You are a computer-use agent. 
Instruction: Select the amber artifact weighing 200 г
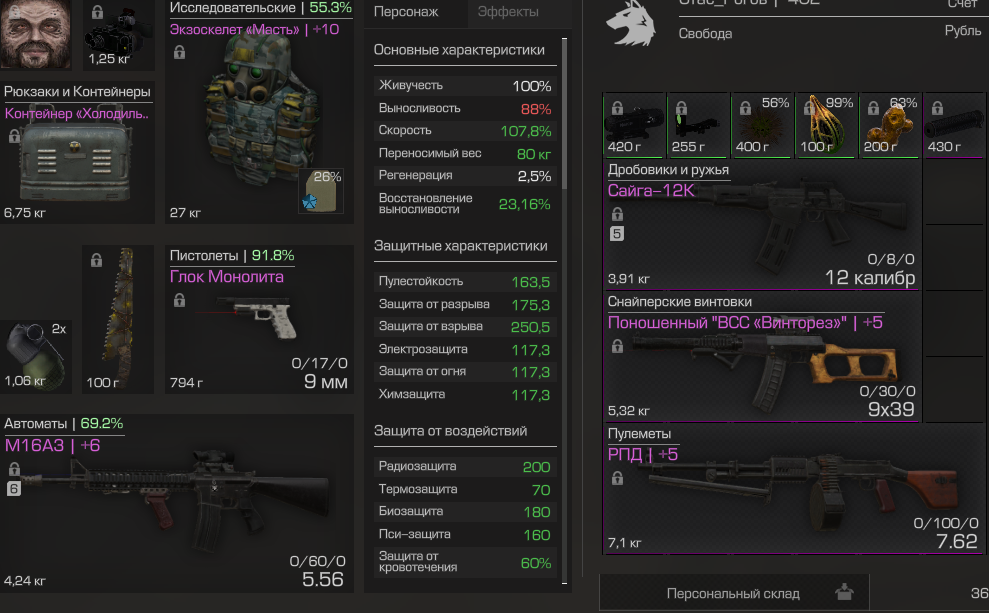click(890, 125)
